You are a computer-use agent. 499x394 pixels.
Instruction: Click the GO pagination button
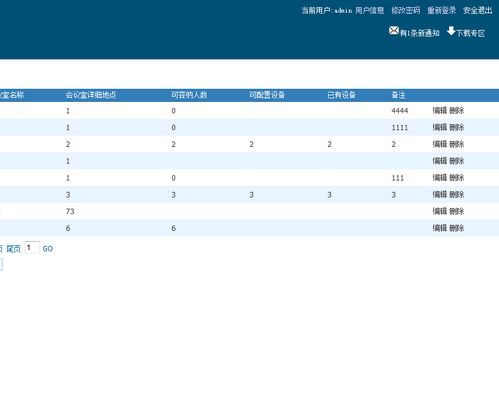click(48, 249)
